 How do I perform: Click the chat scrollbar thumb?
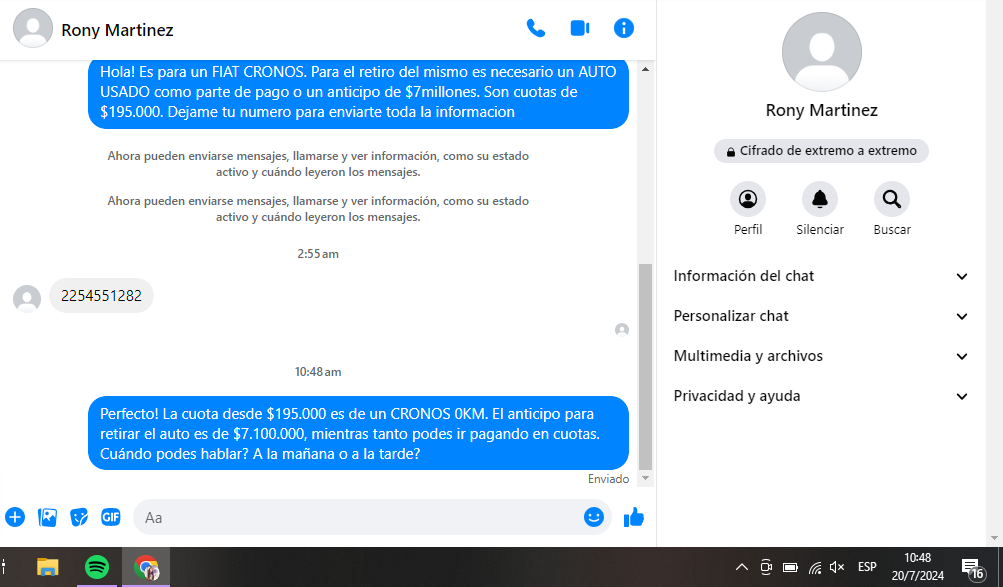coord(645,366)
